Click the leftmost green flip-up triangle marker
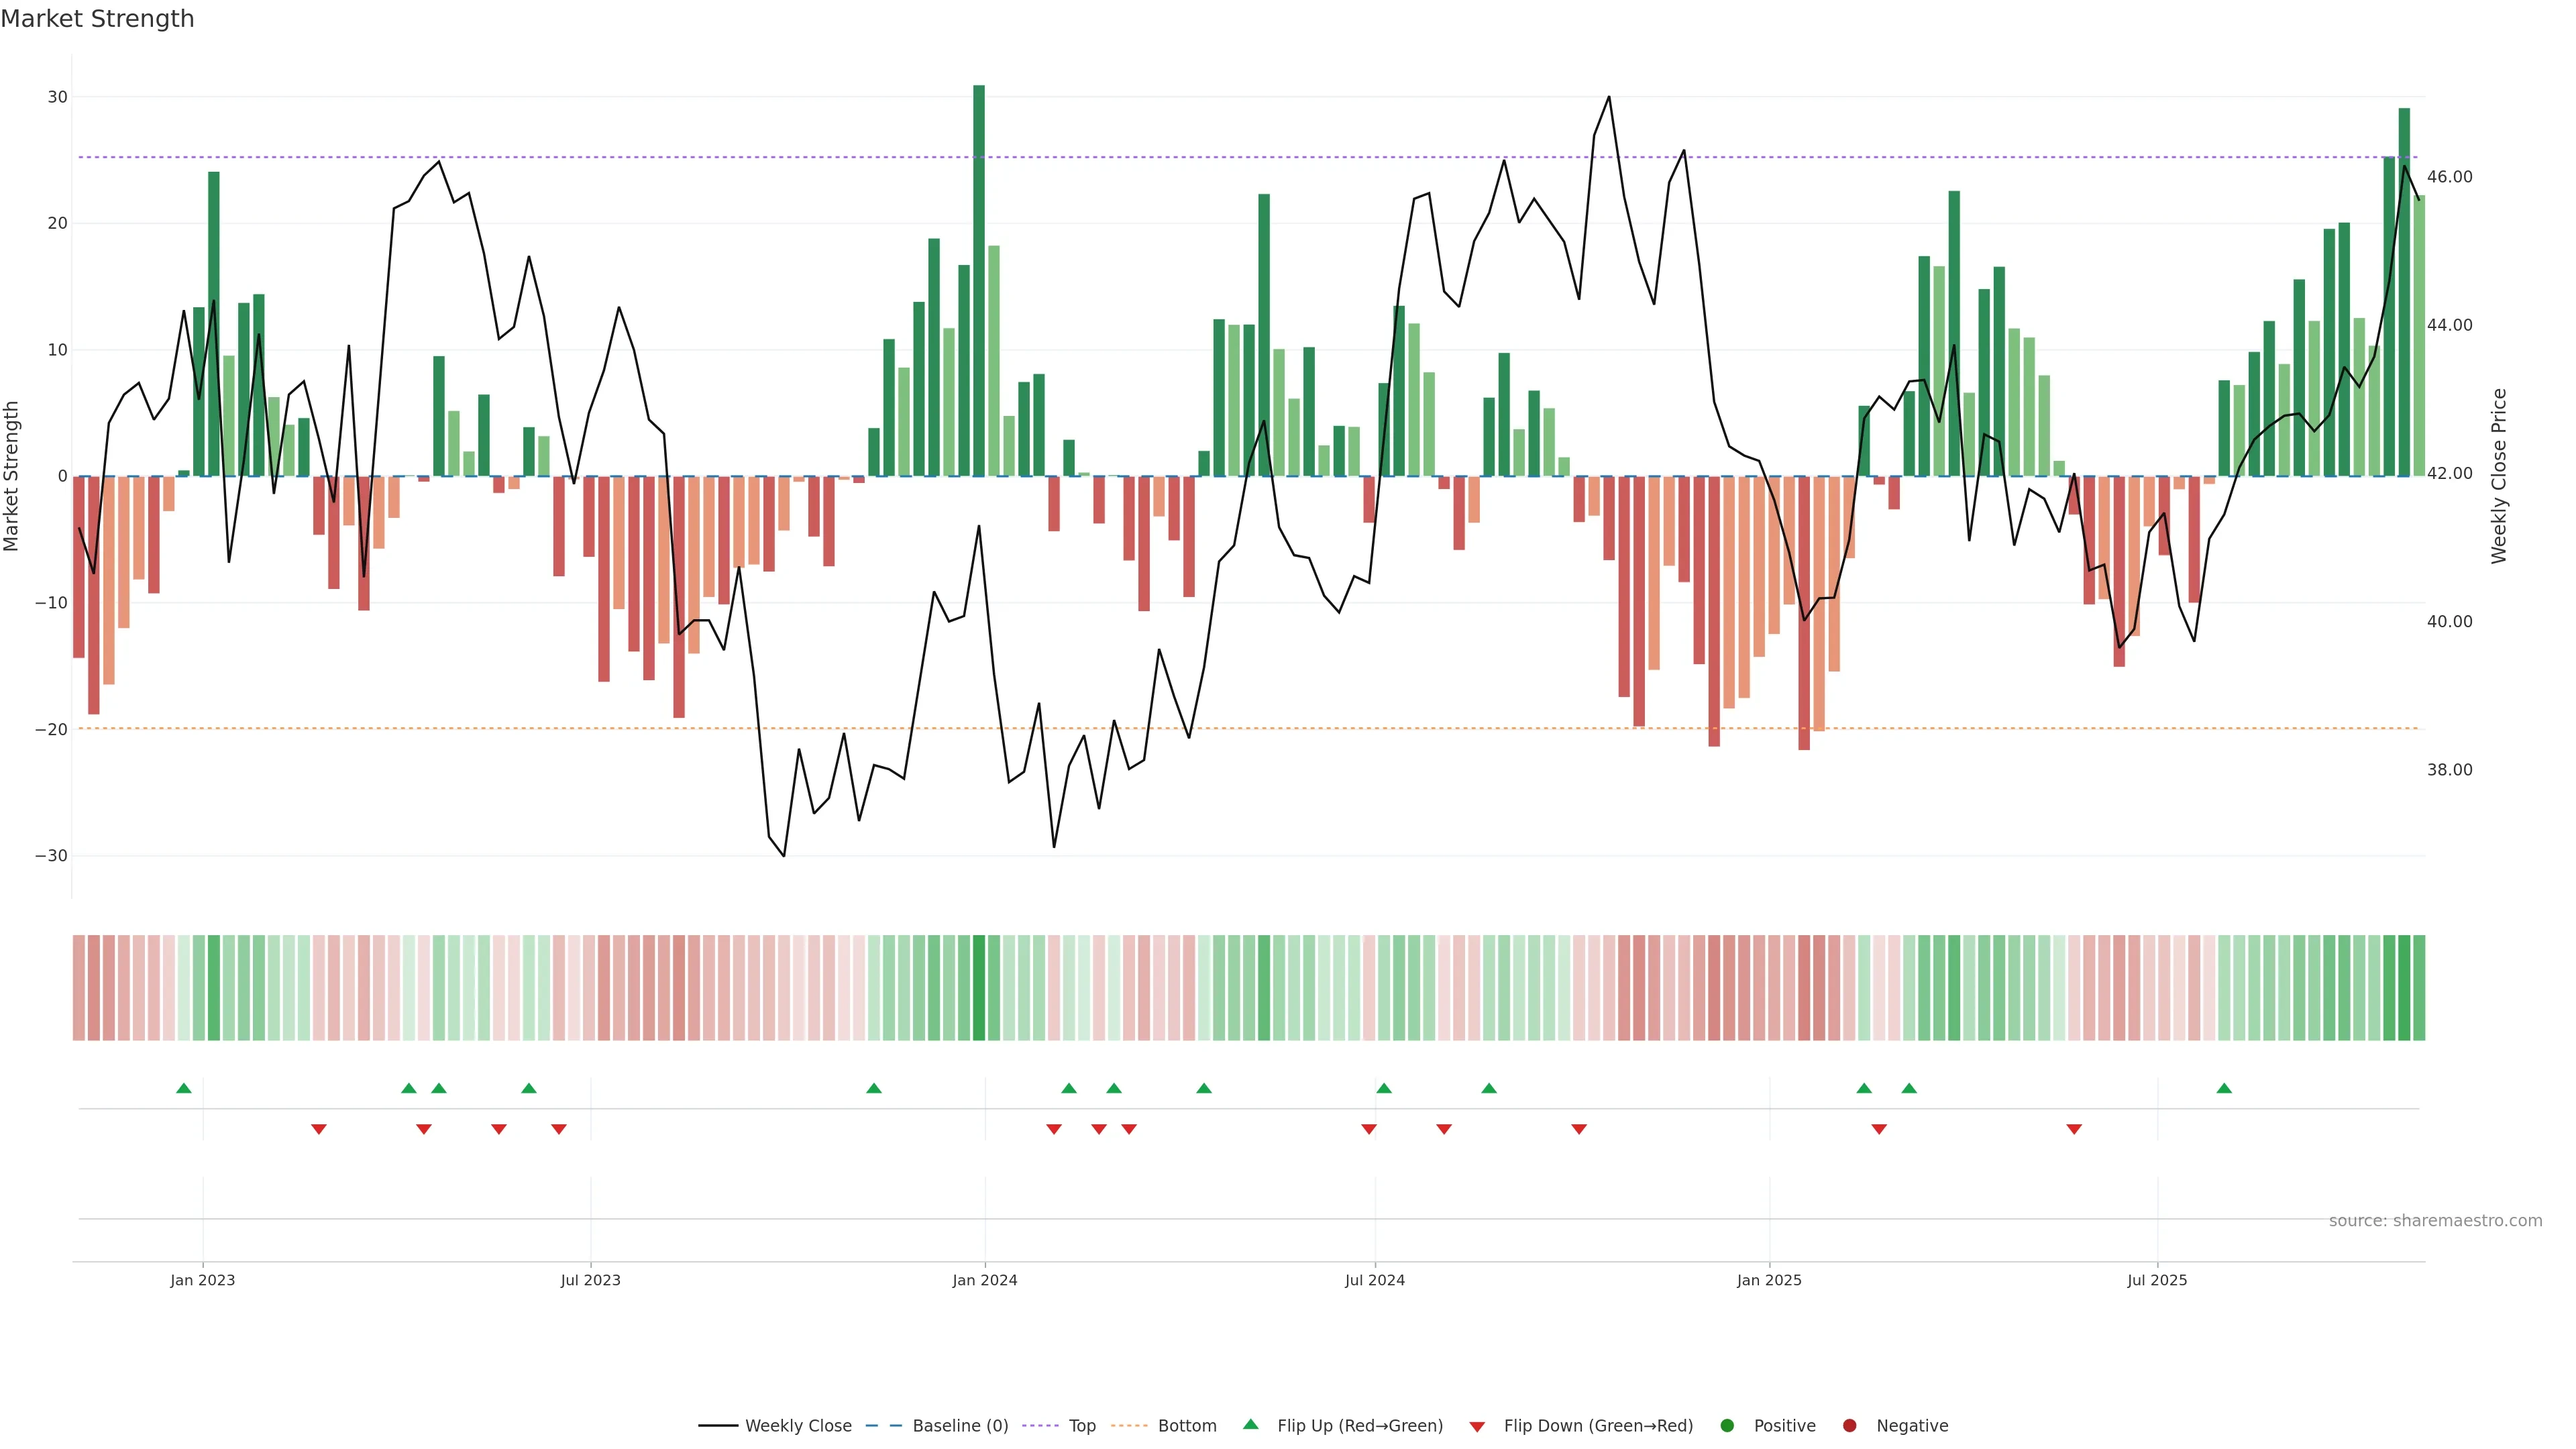Viewport: 2576px width, 1449px height. (x=184, y=1088)
